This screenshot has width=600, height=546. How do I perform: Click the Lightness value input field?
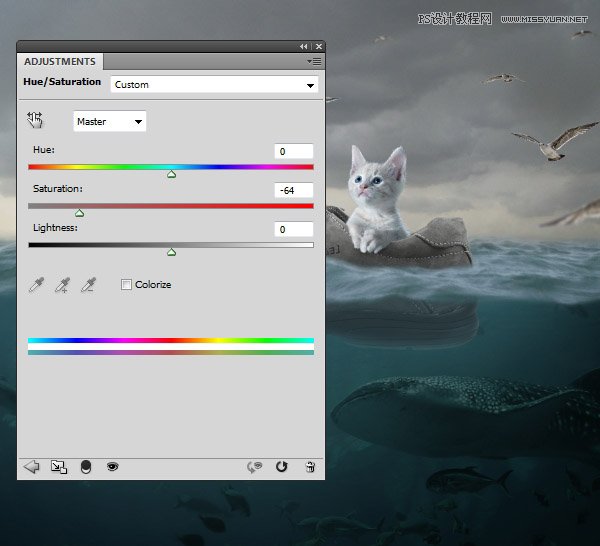click(294, 229)
